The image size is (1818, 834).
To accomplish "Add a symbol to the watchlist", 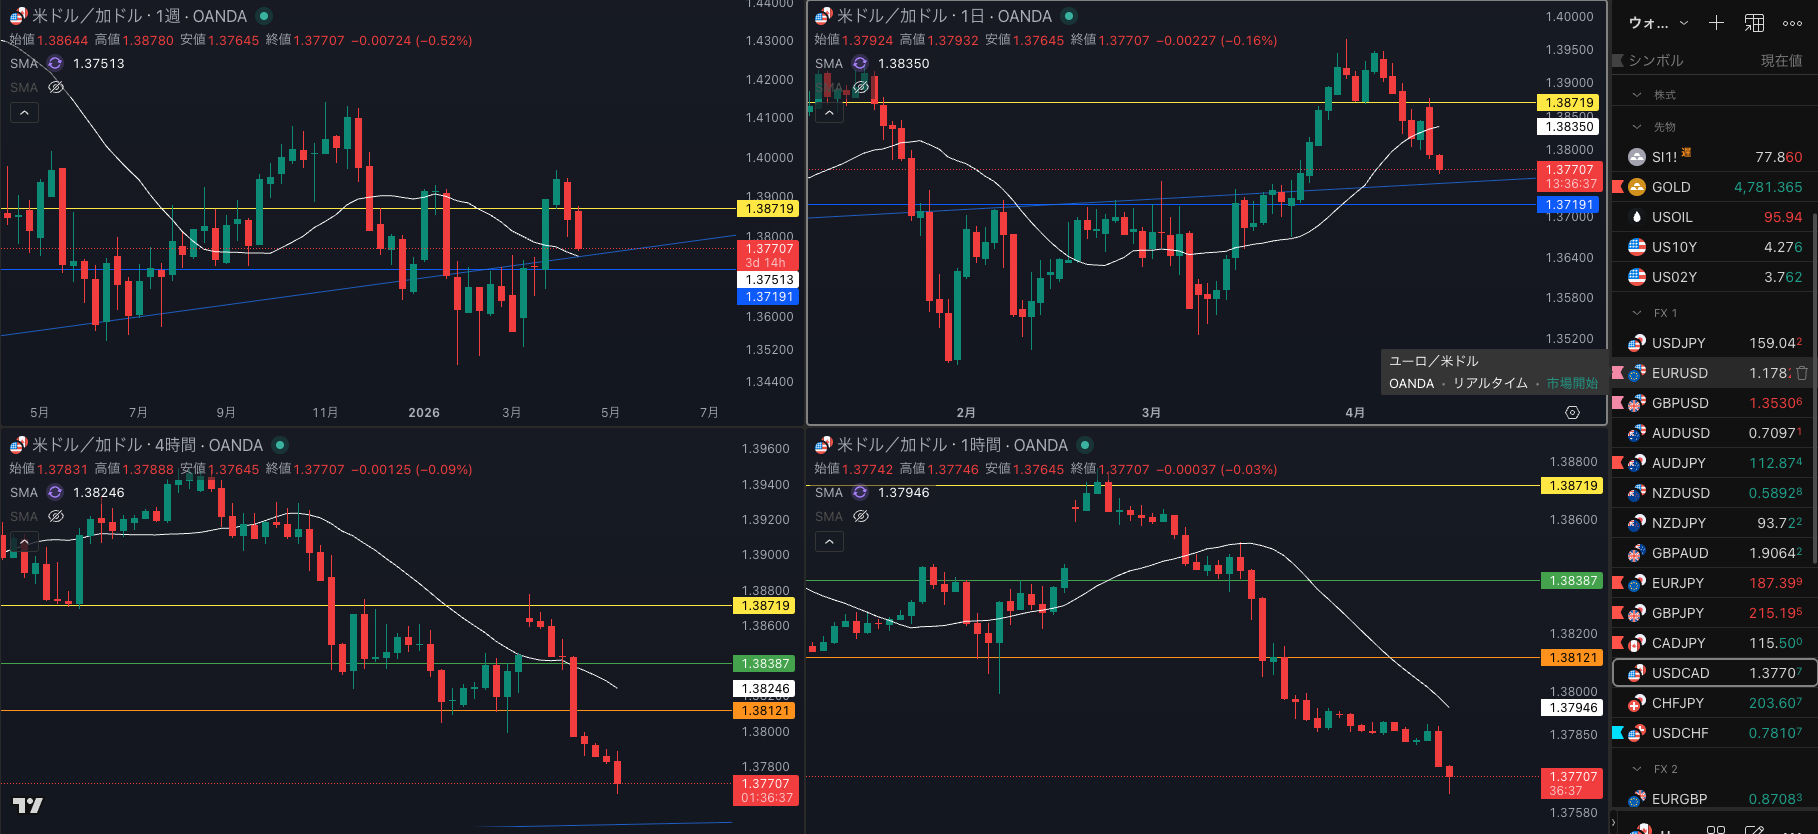I will [x=1716, y=23].
